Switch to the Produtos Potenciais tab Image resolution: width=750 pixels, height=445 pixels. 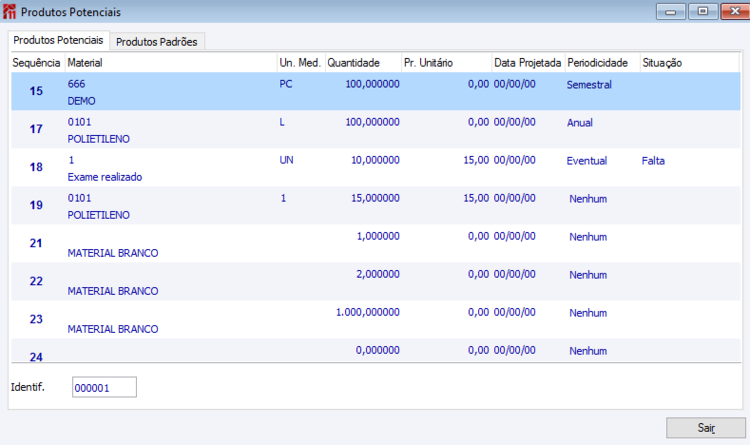pos(58,40)
